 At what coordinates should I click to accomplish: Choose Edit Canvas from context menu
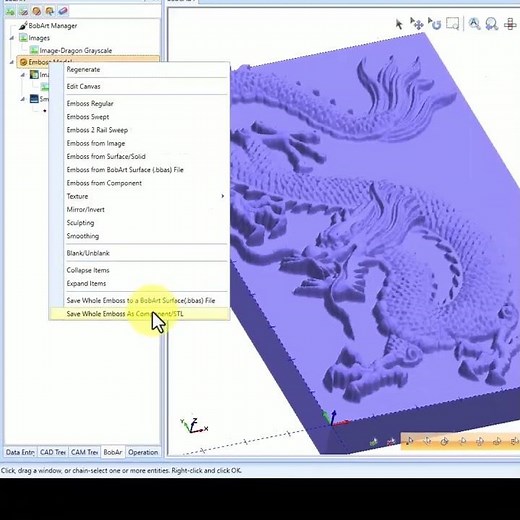pyautogui.click(x=83, y=86)
